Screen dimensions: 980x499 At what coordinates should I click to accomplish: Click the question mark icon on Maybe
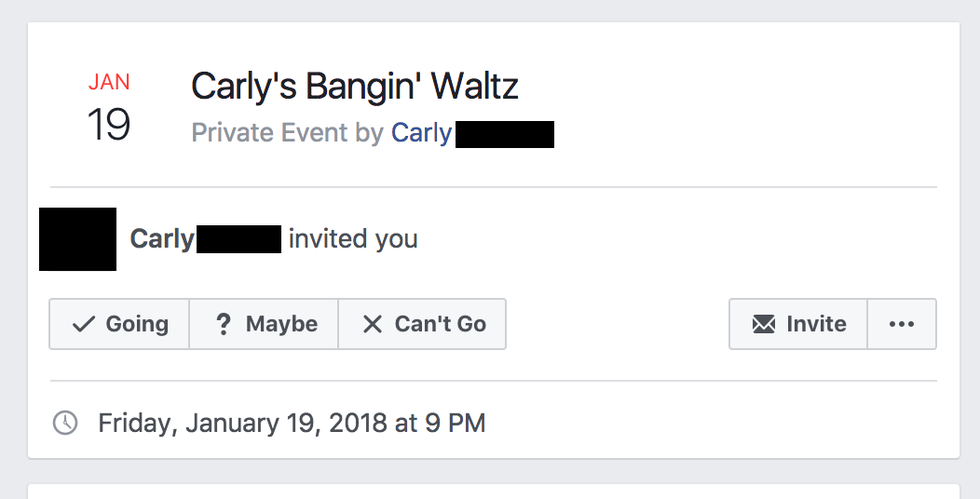pos(224,324)
